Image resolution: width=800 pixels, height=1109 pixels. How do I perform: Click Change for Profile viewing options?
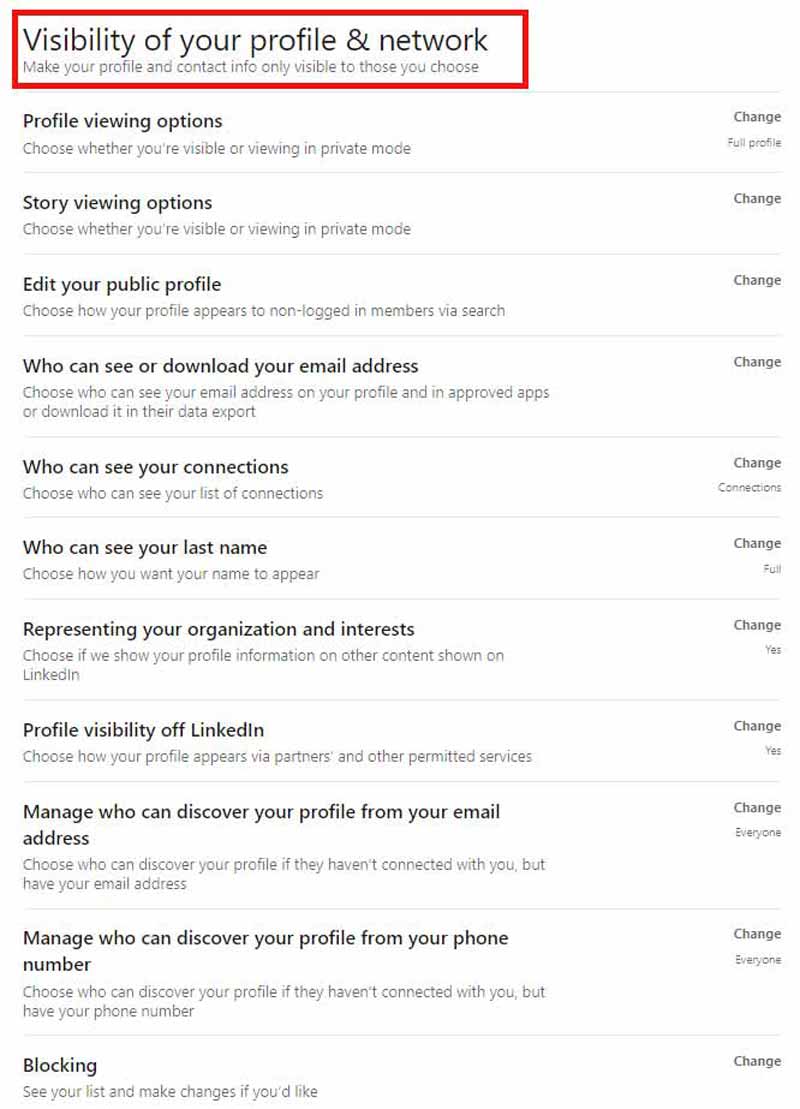(756, 117)
